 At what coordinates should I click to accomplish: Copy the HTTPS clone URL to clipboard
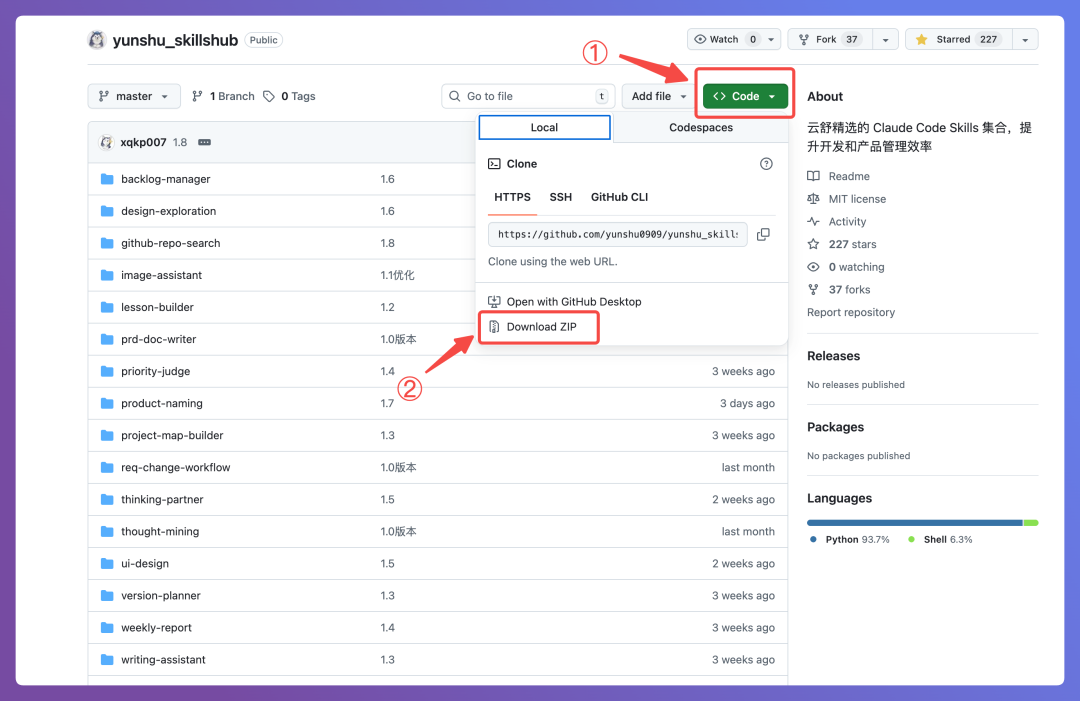pyautogui.click(x=763, y=234)
